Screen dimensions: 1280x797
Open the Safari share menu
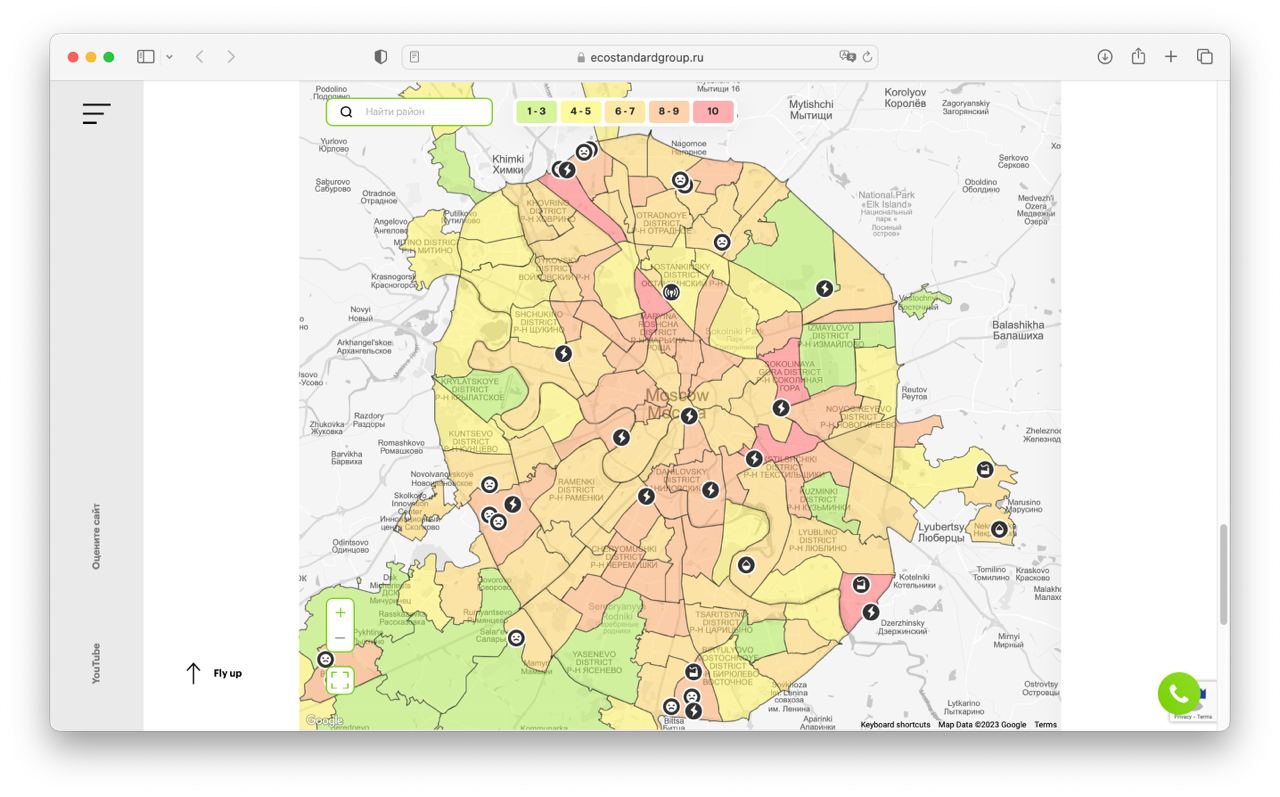(x=1138, y=57)
